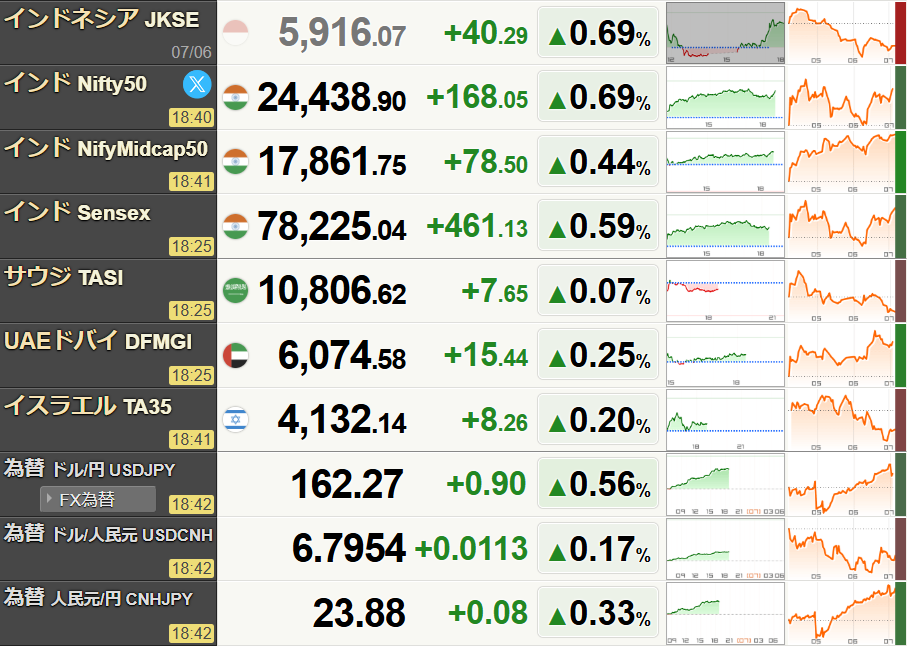Image resolution: width=907 pixels, height=646 pixels.
Task: Open the Nifty50 intraday mini chart
Action: pyautogui.click(x=725, y=97)
